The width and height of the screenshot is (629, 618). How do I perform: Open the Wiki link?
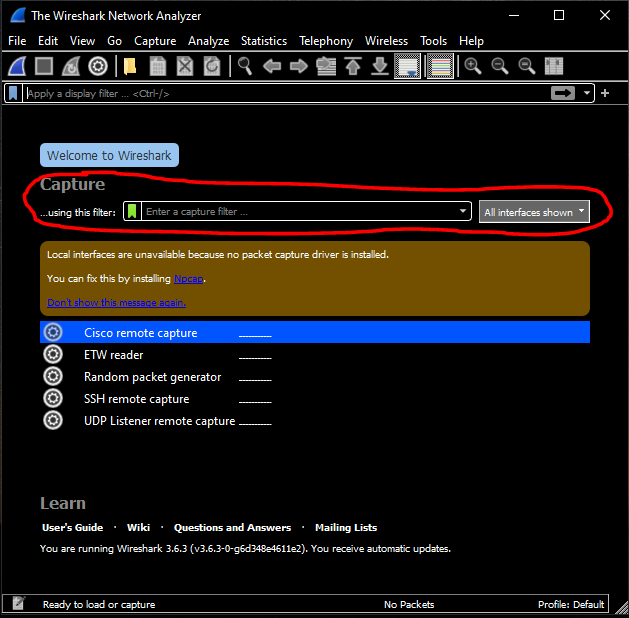tap(138, 527)
